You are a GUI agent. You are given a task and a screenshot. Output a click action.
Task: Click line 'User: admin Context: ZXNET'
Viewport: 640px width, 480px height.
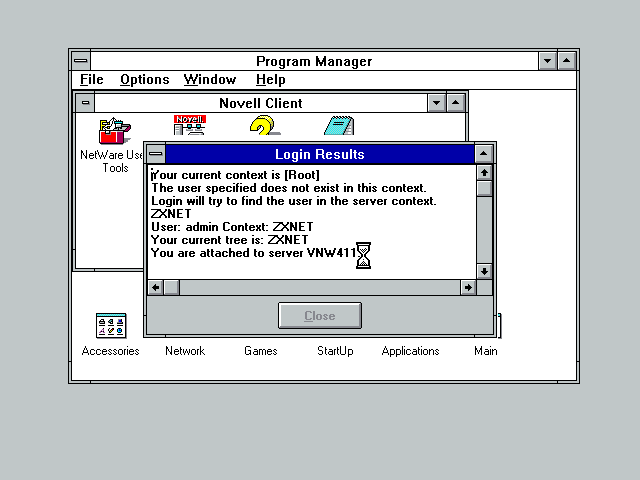pos(232,227)
